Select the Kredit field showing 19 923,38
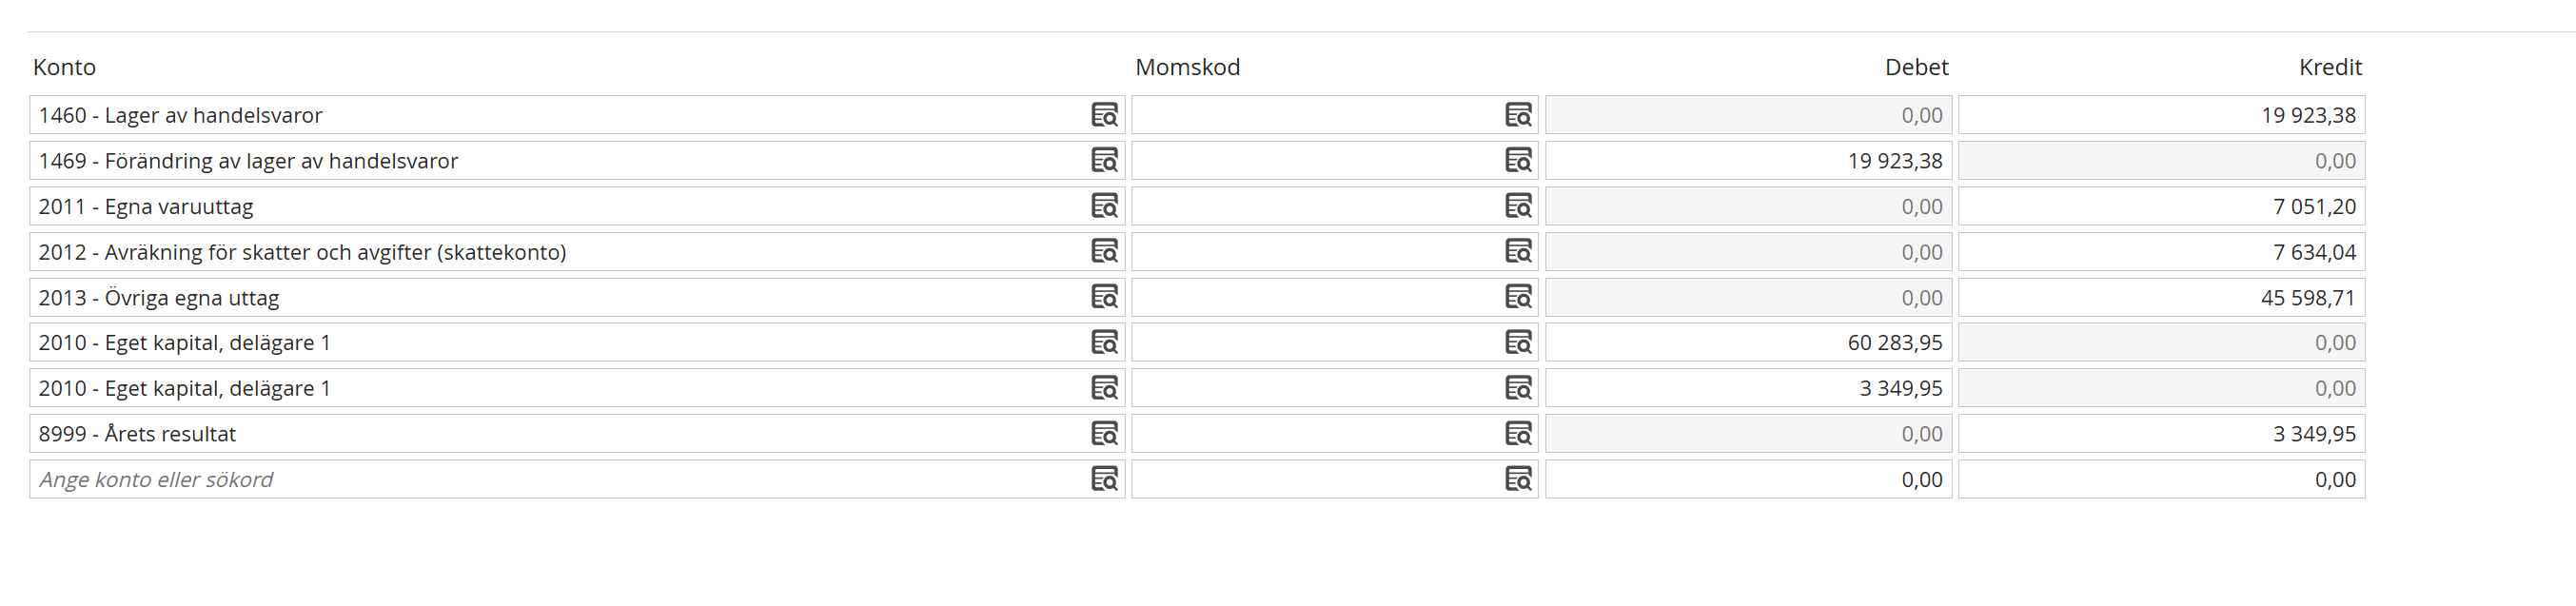This screenshot has height=606, width=2576. 2161,115
